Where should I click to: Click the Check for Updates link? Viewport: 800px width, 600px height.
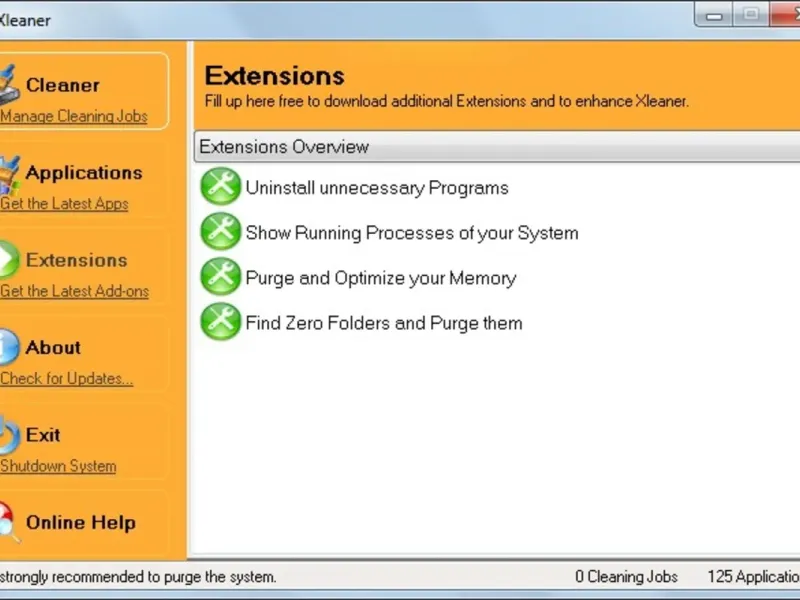pos(67,379)
